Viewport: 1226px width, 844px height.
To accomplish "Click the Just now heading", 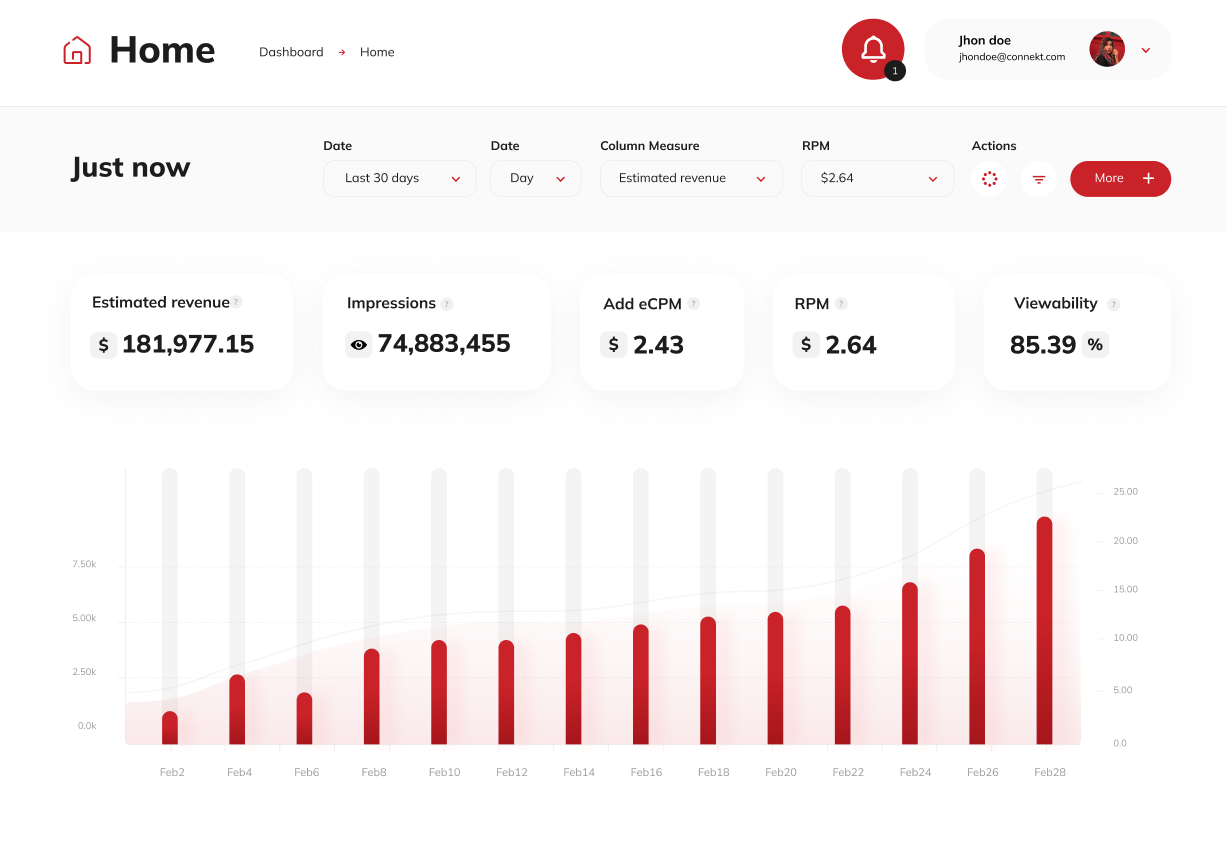I will [131, 167].
